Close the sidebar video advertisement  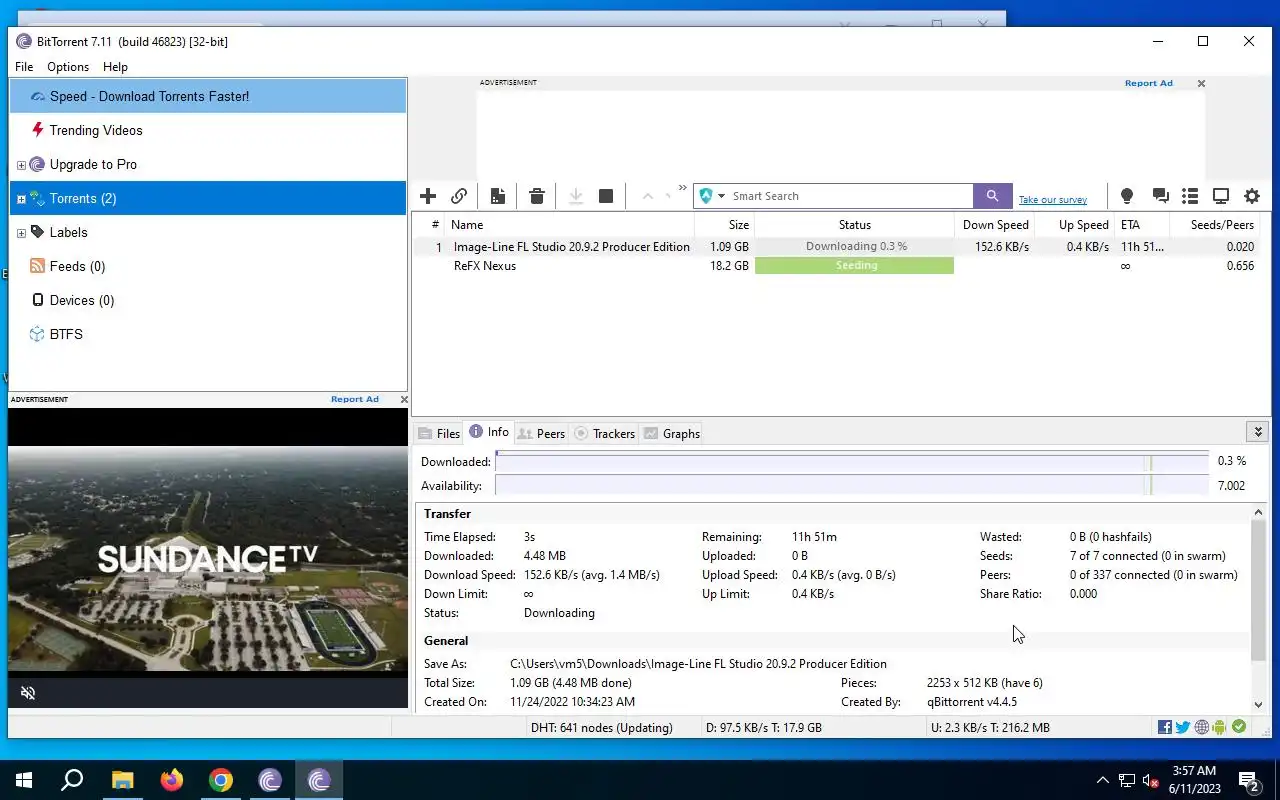pos(404,399)
